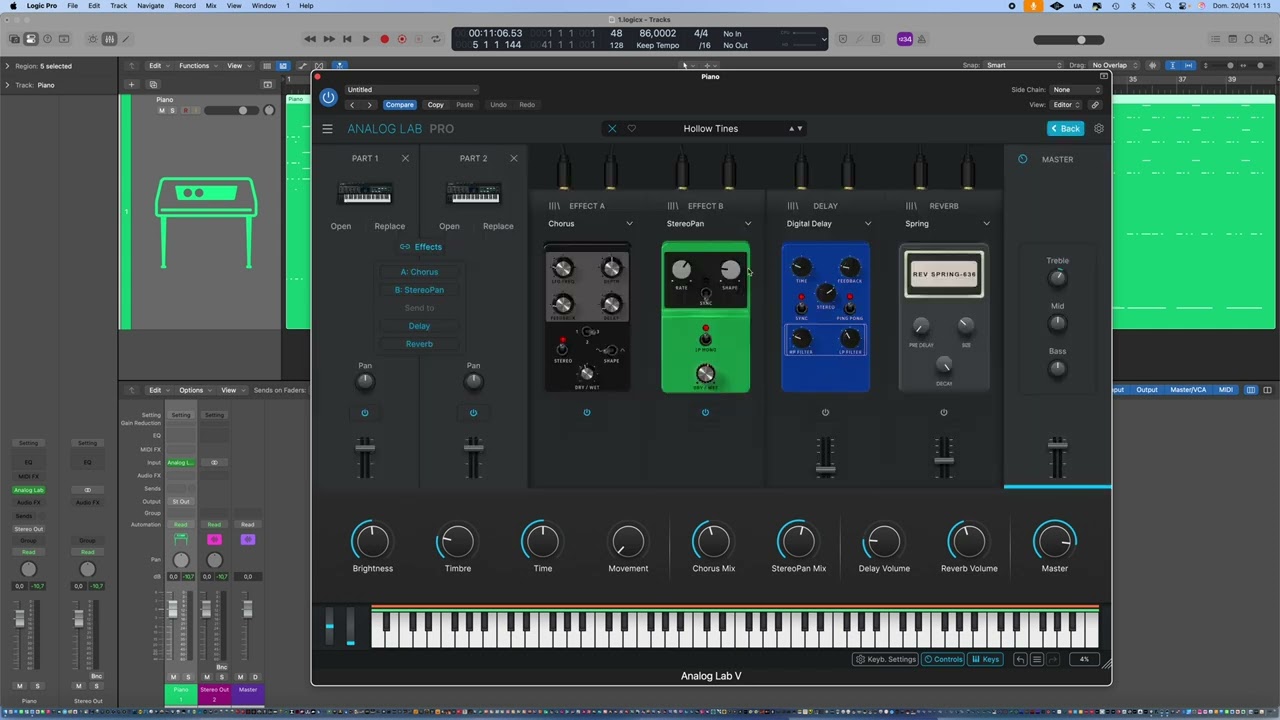Toggle the Delay power switch
Viewport: 1280px width, 720px height.
825,412
